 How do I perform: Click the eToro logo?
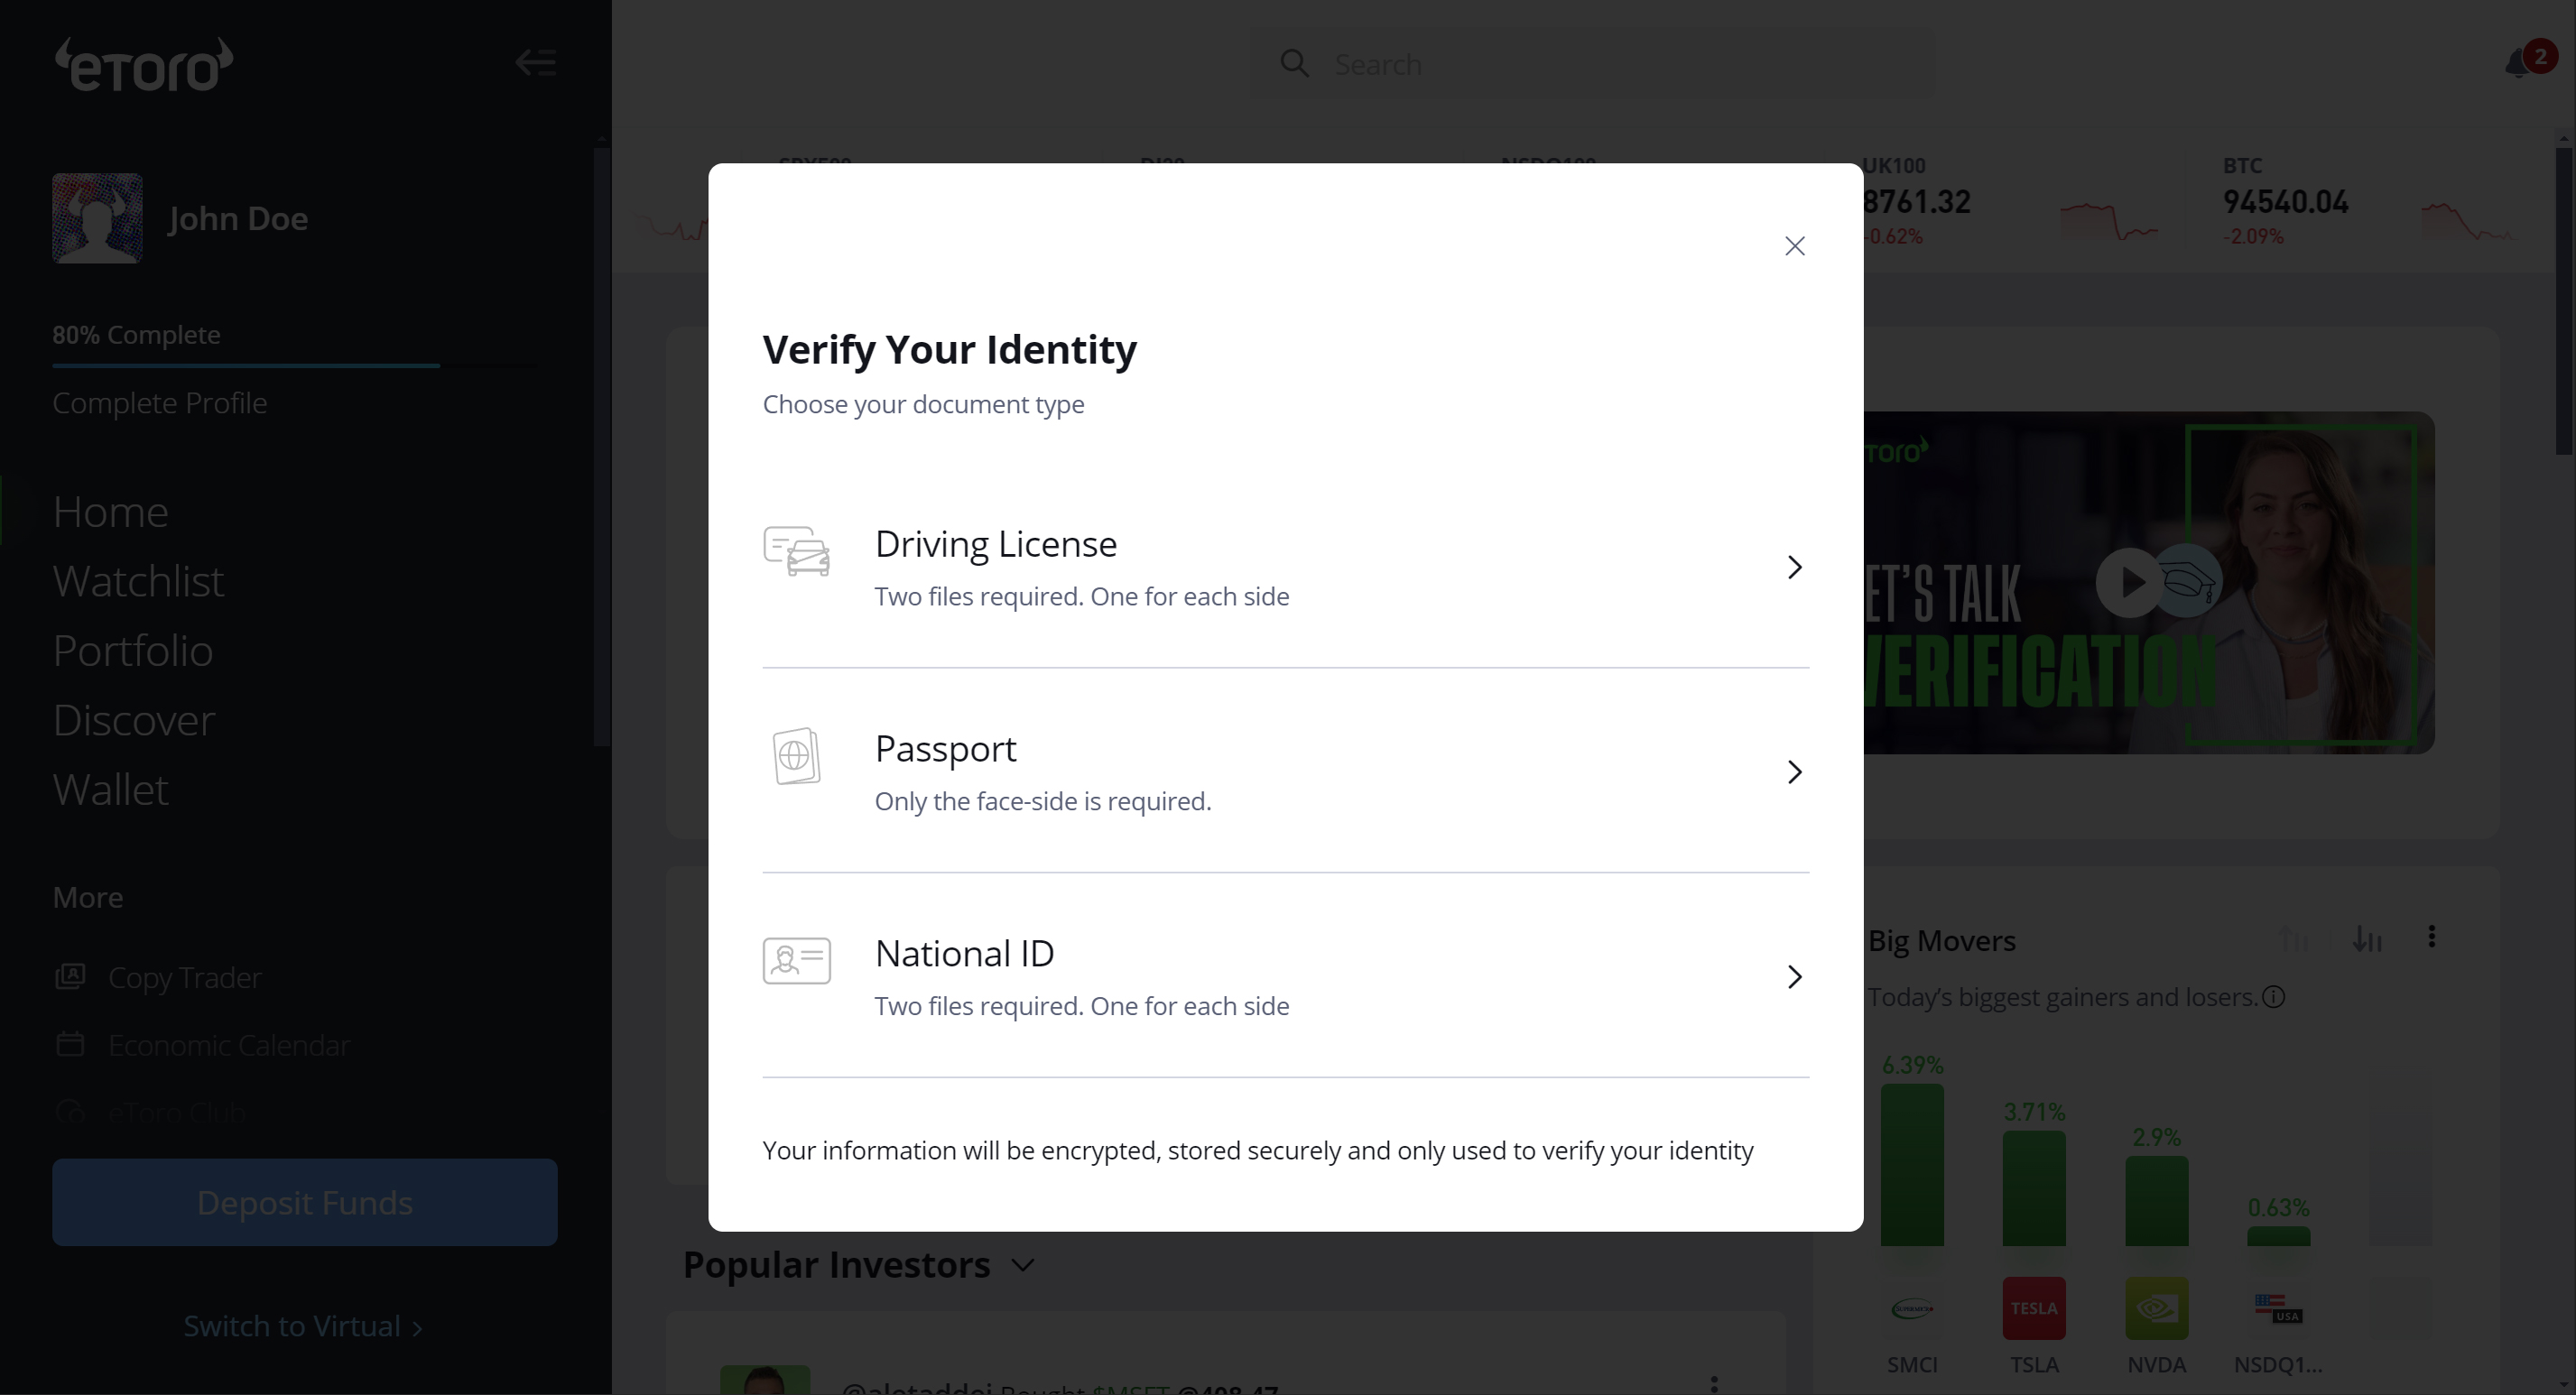[x=144, y=65]
